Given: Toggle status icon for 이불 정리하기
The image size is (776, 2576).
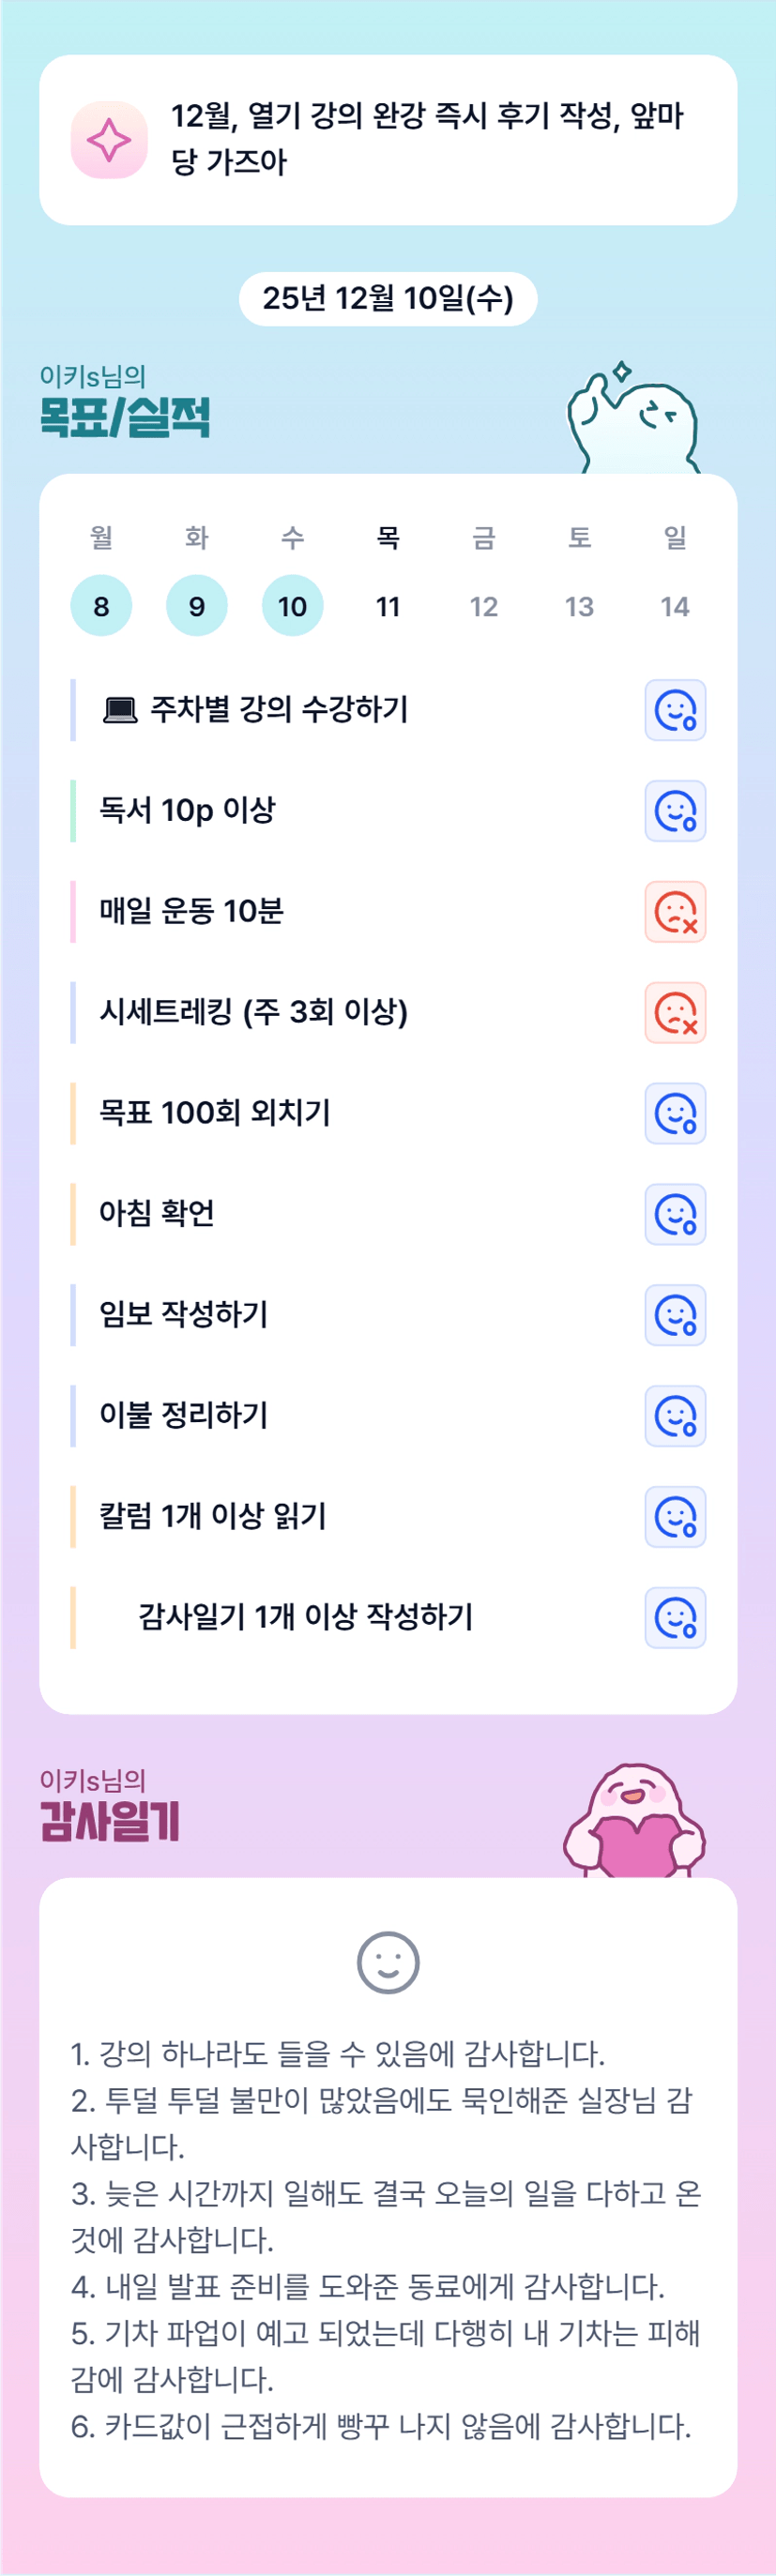Looking at the screenshot, I should [675, 1417].
